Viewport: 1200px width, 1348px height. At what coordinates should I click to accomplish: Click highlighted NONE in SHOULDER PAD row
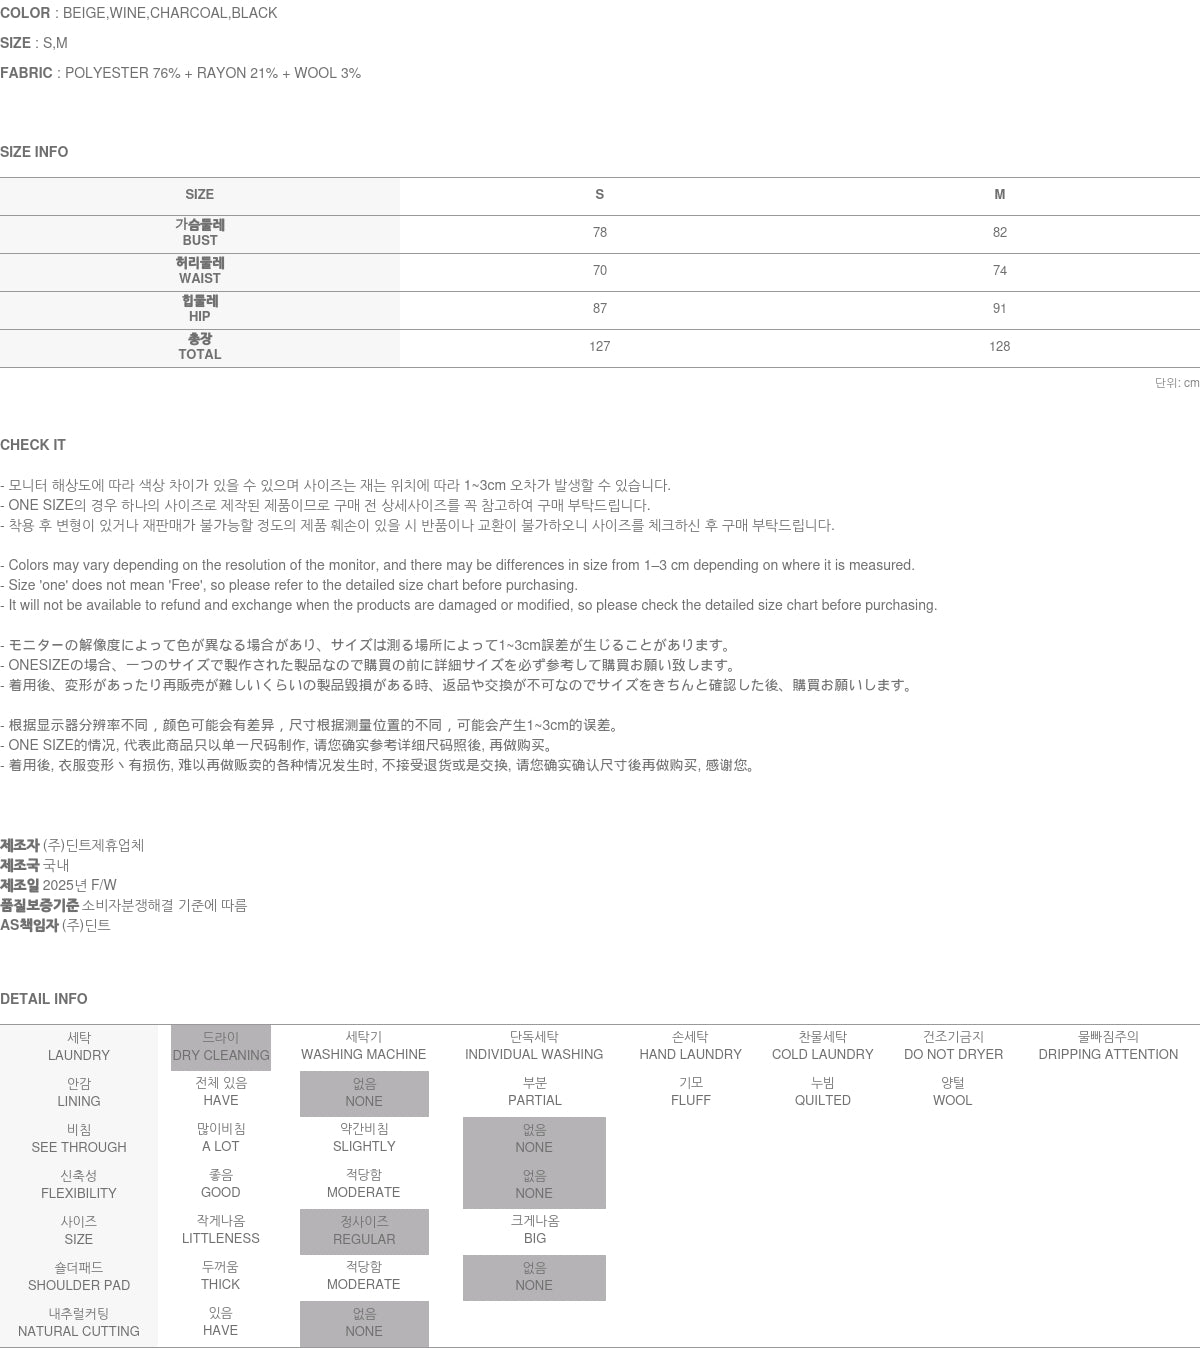(x=534, y=1277)
